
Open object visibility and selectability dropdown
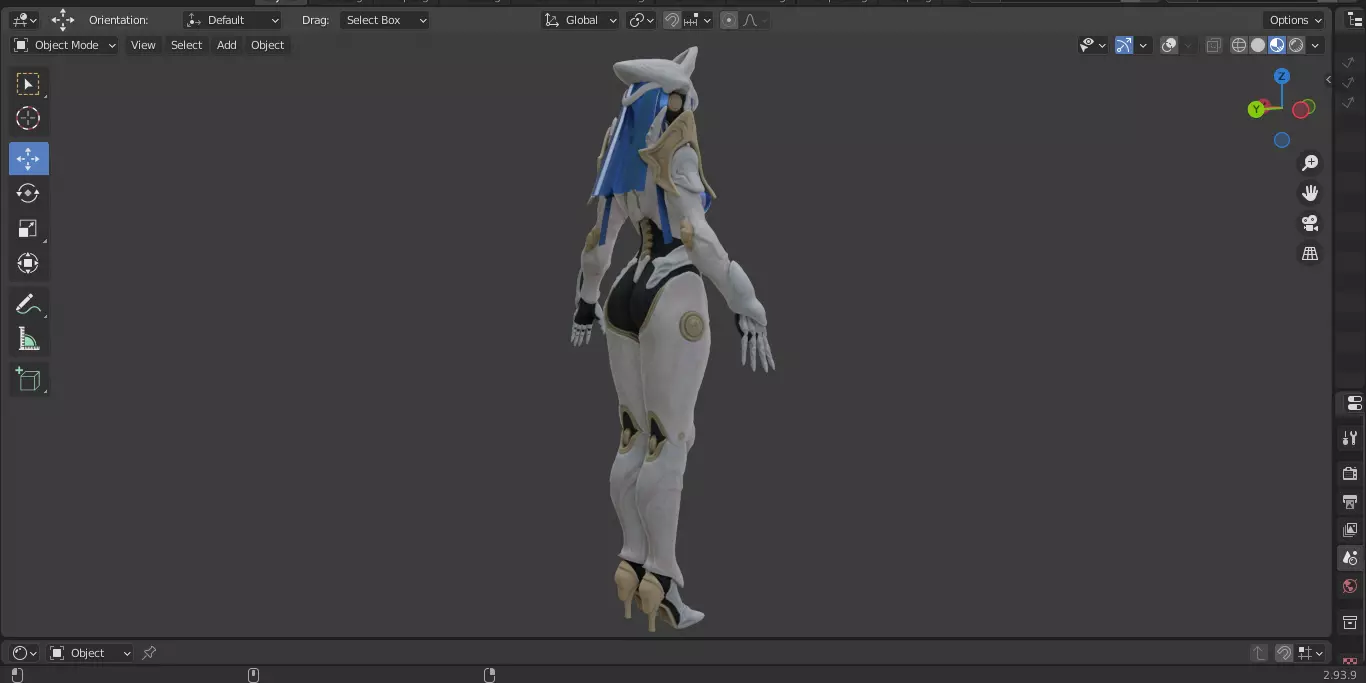(x=1093, y=45)
